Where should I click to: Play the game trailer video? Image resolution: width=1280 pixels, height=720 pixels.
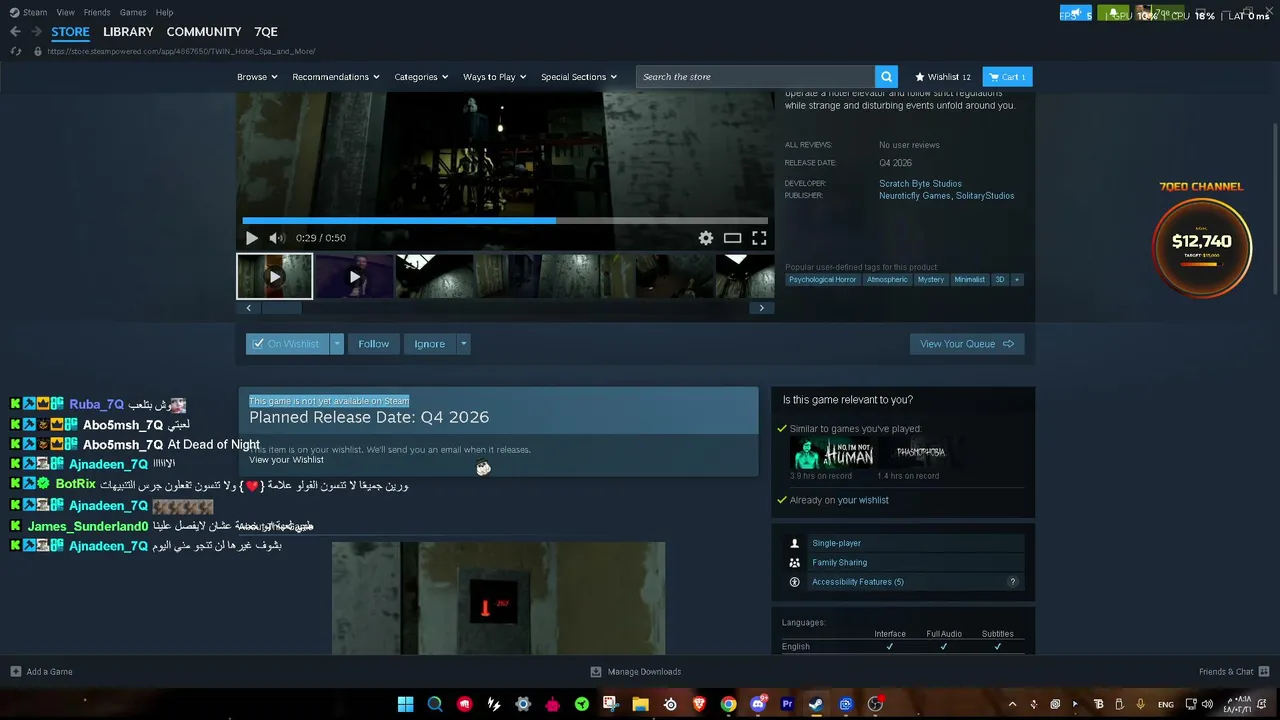(x=252, y=238)
